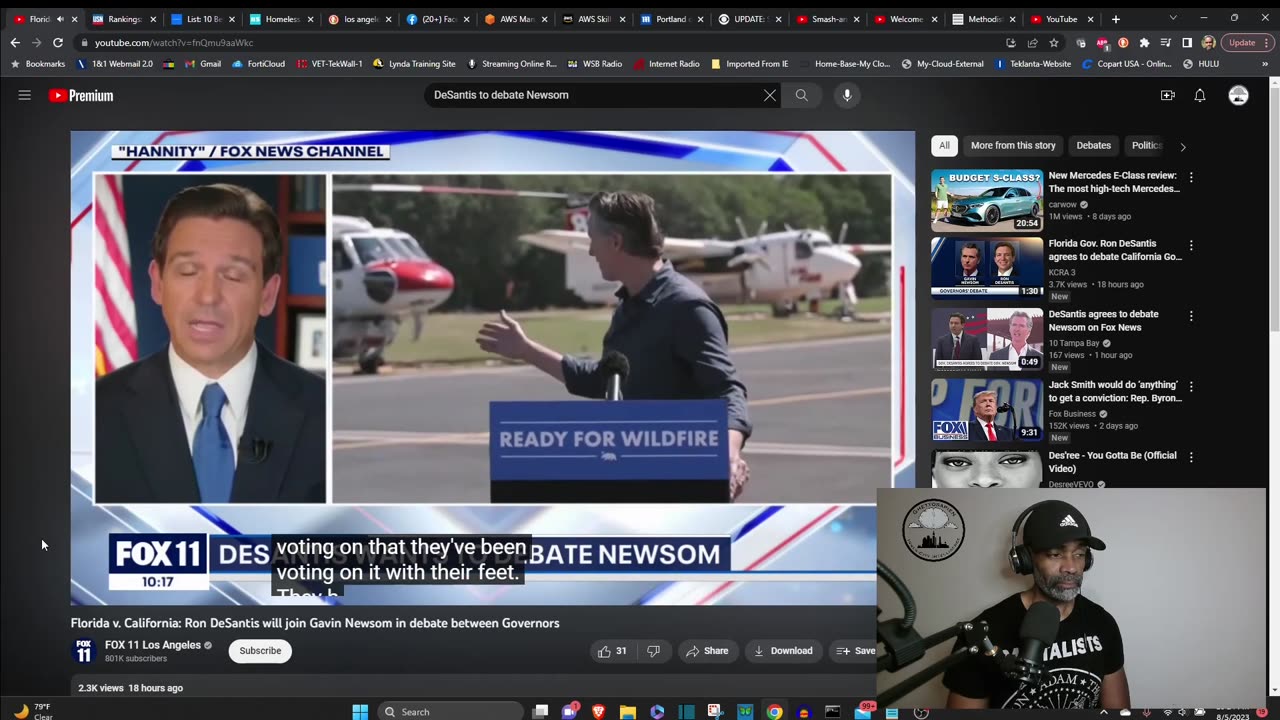The width and height of the screenshot is (1280, 720).
Task: Expand the bookmarks bar overflow chevron
Action: (1265, 63)
